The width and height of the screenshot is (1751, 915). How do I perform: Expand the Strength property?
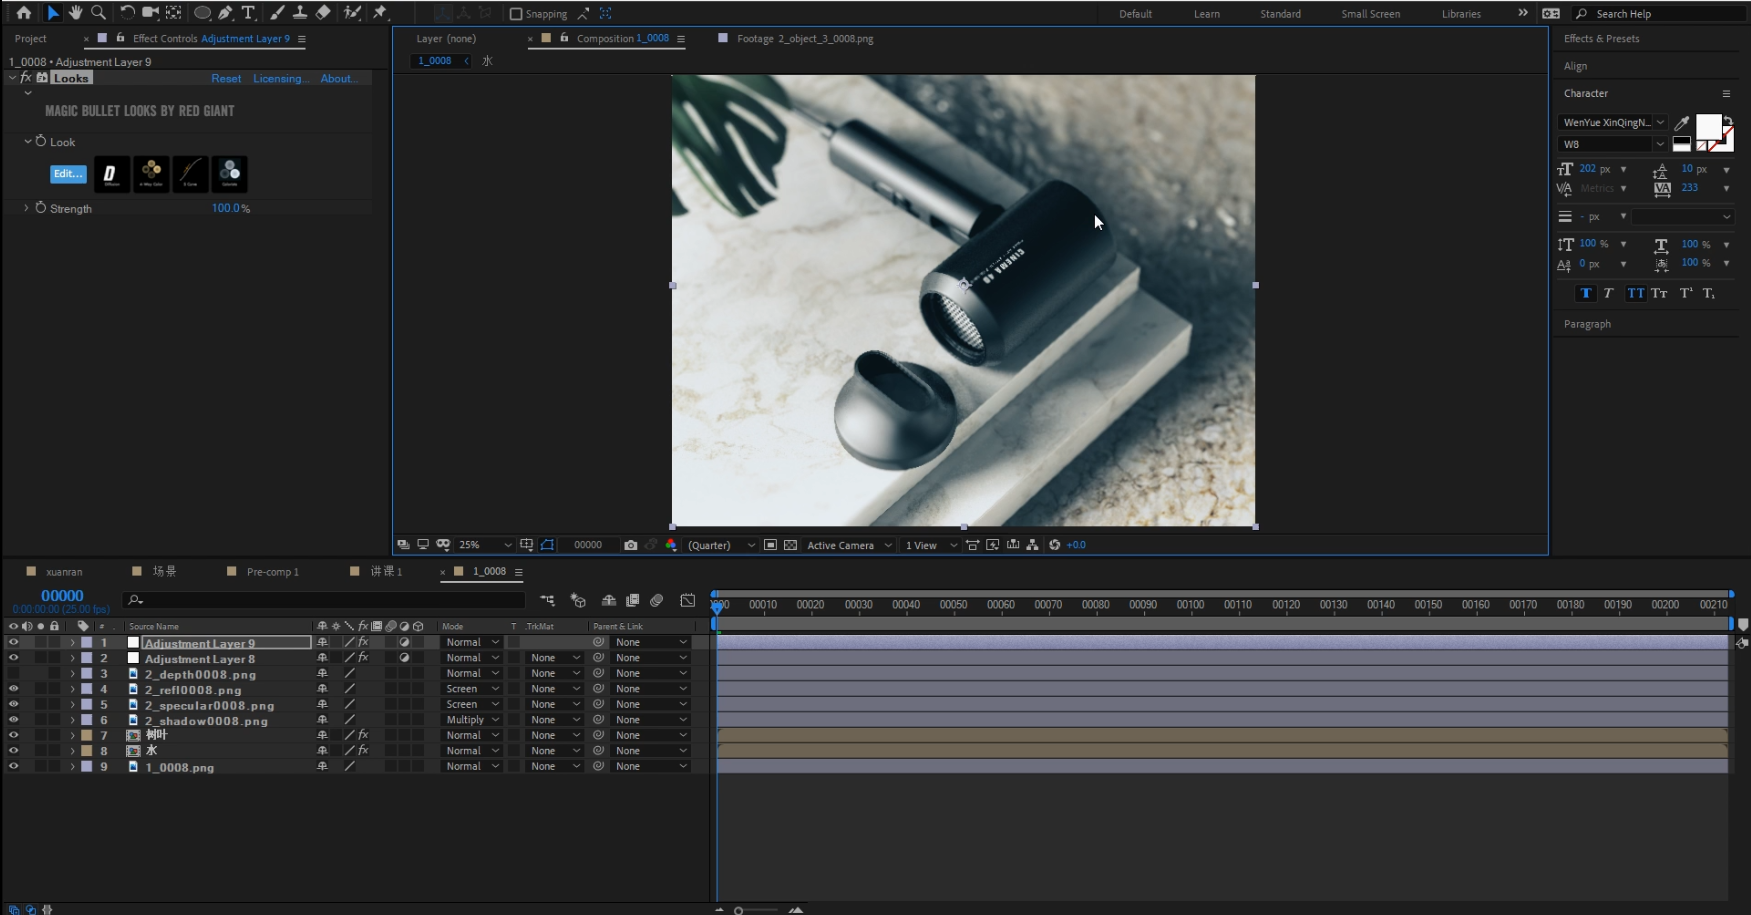click(26, 208)
